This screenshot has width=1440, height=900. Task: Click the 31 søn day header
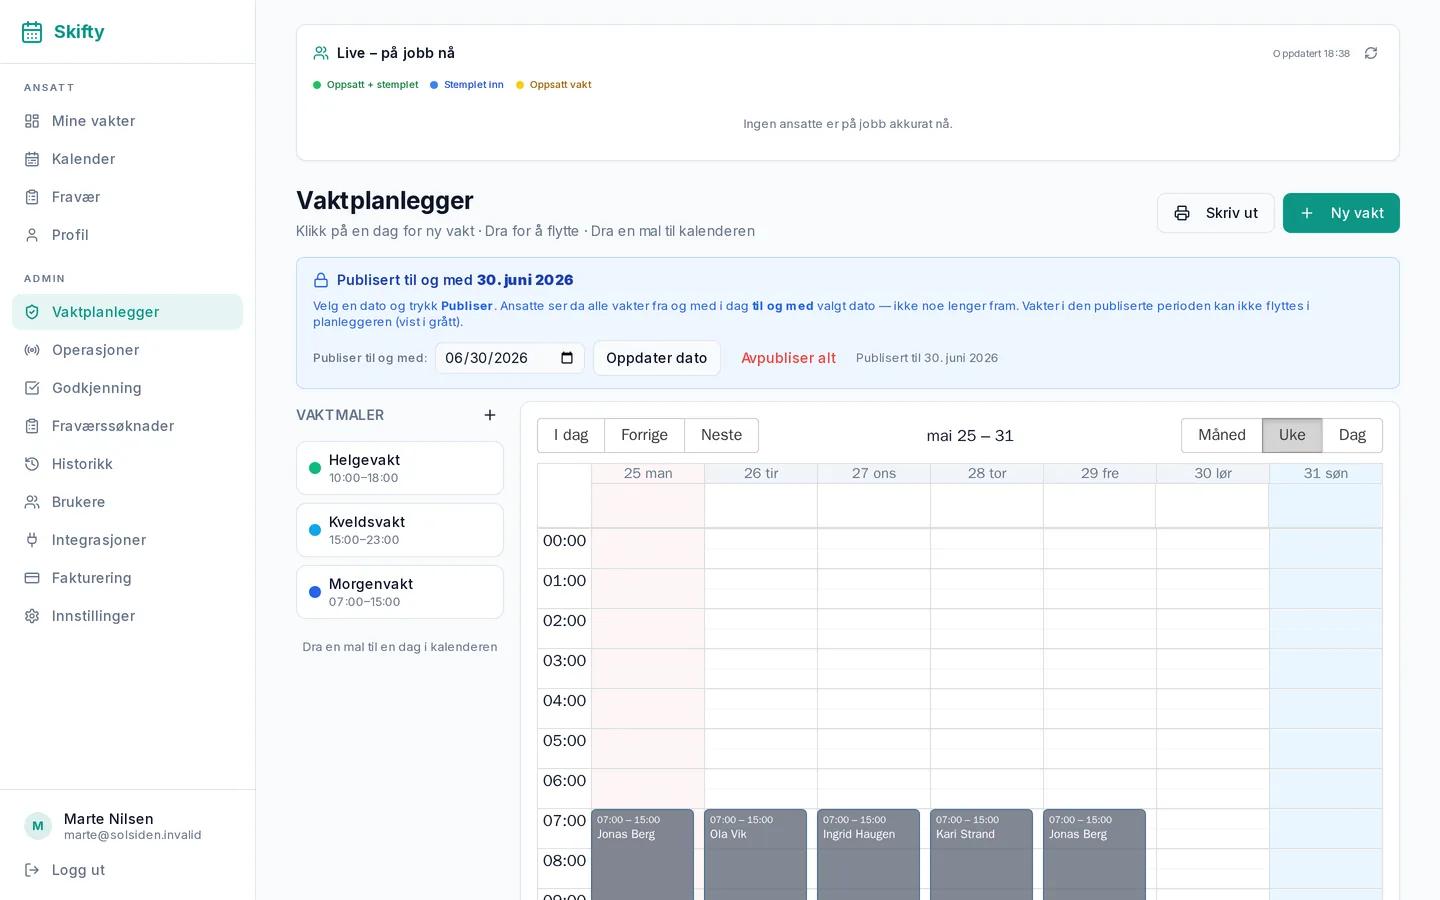point(1326,473)
